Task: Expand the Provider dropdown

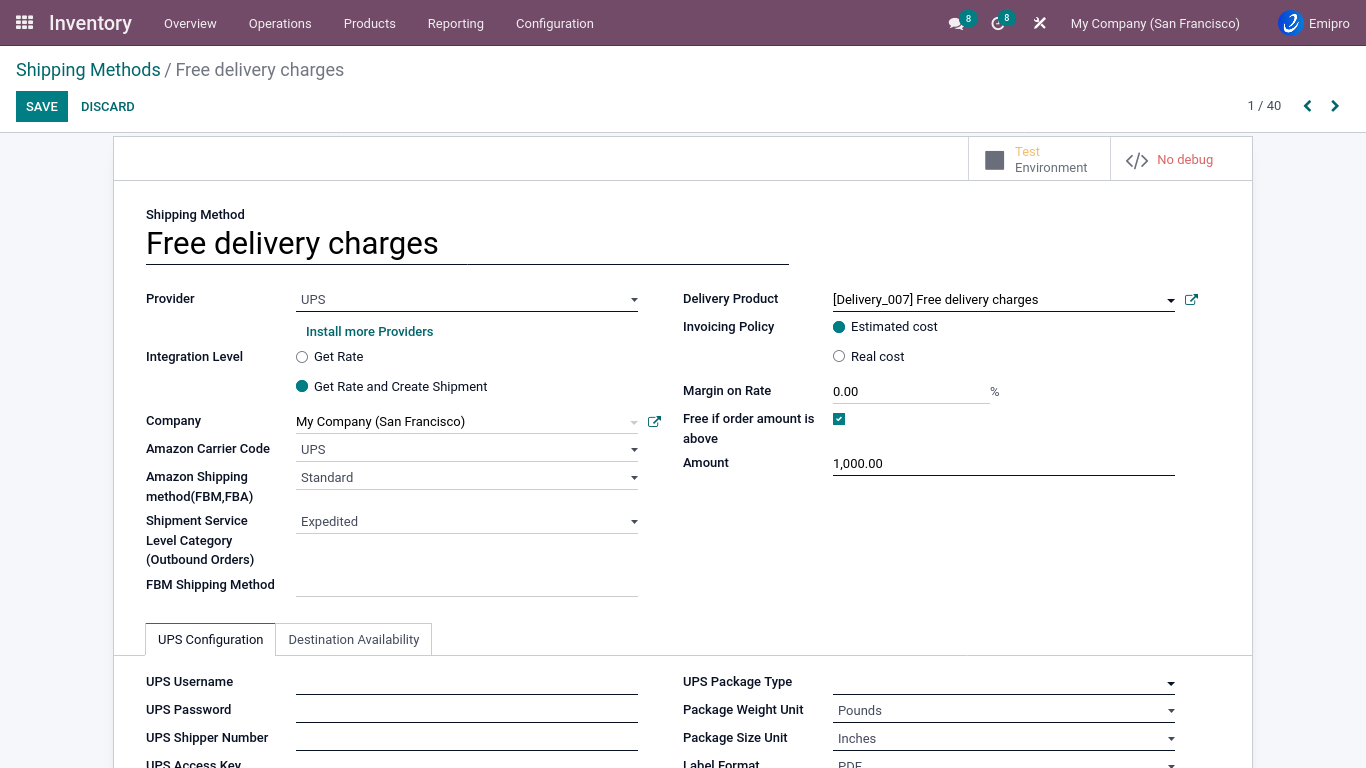Action: pos(467,300)
